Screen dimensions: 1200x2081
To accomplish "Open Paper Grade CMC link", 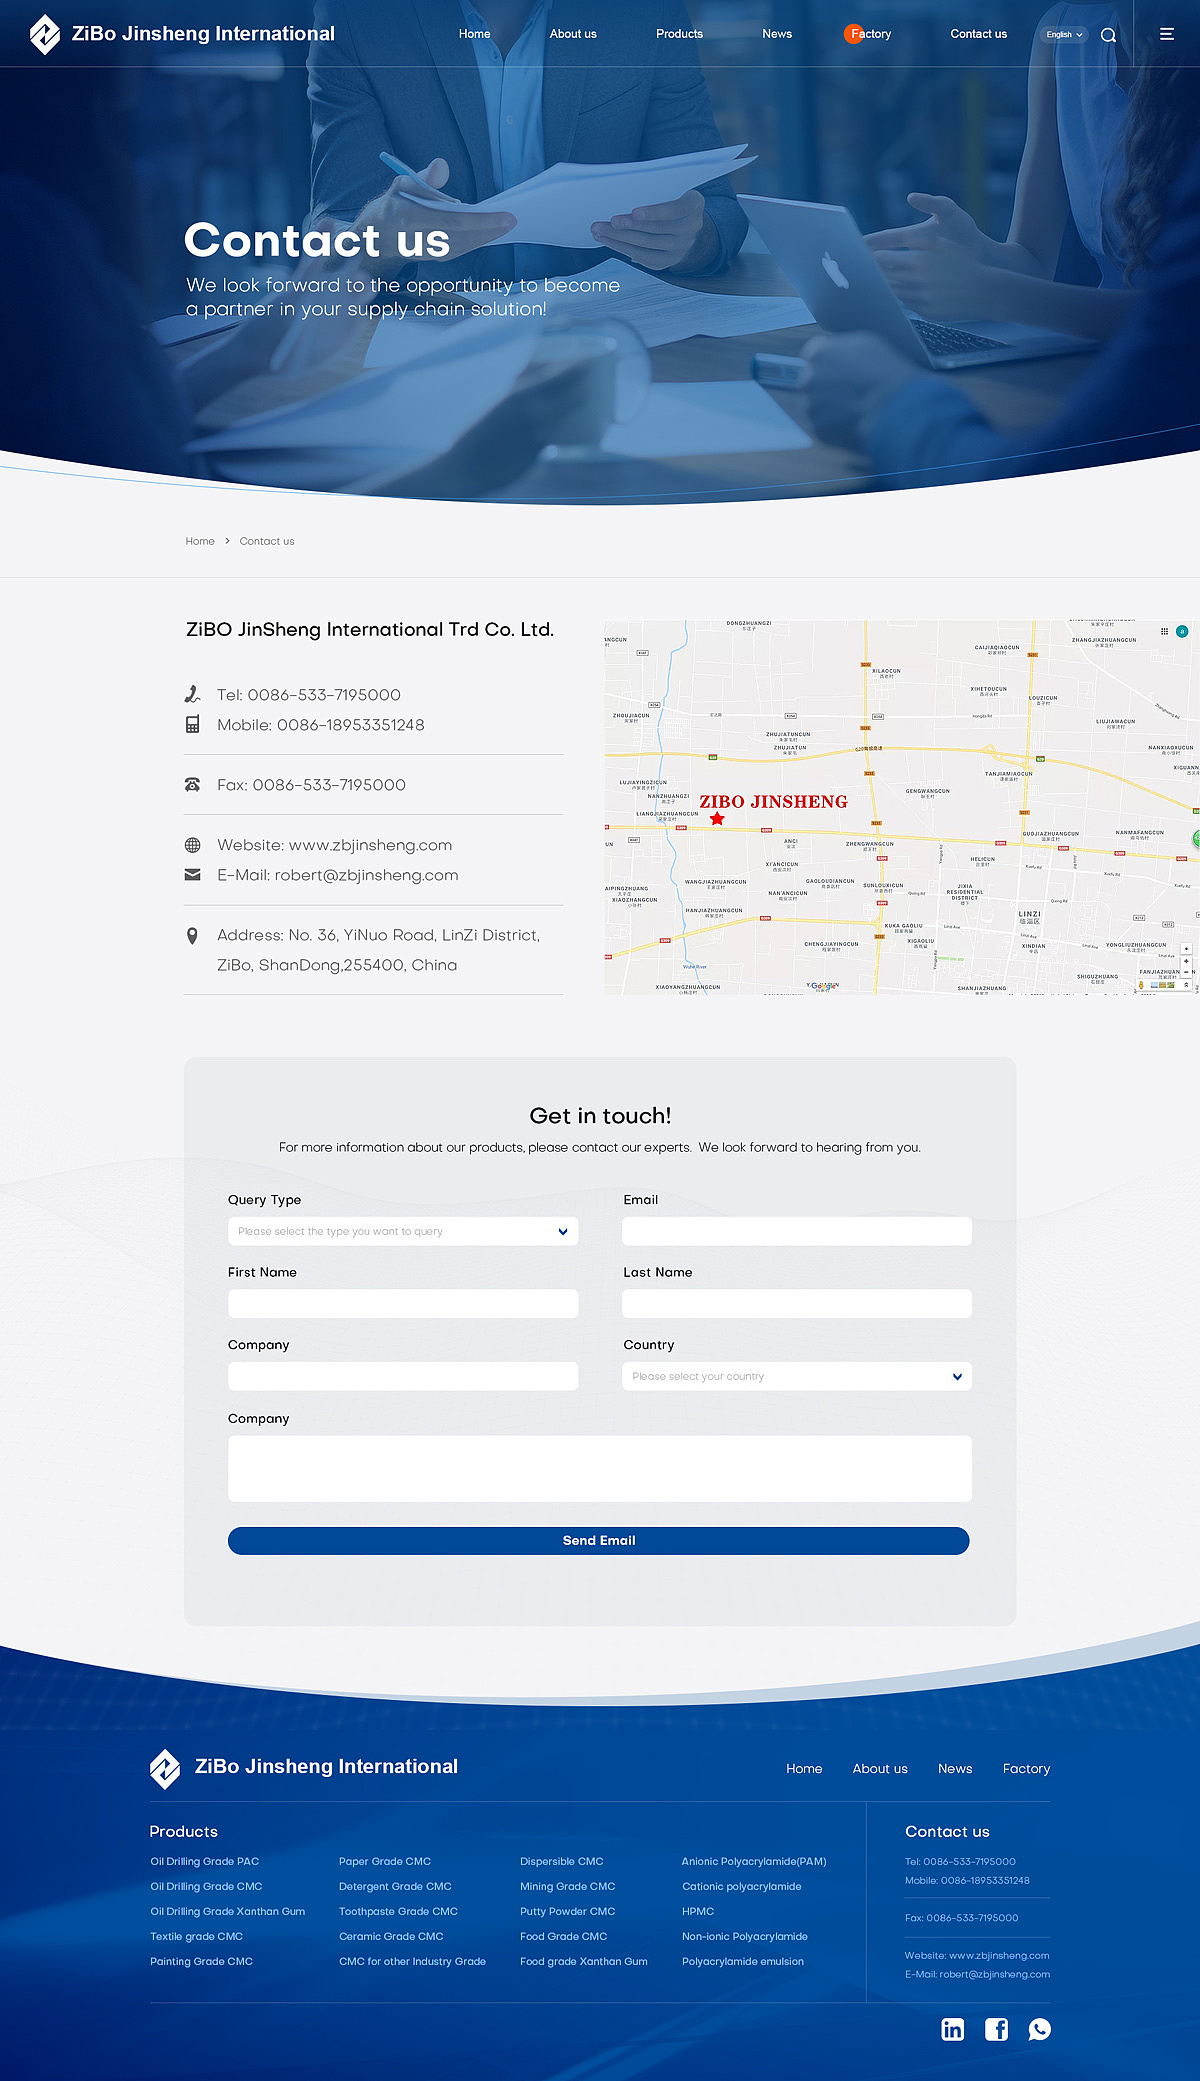I will 385,1861.
